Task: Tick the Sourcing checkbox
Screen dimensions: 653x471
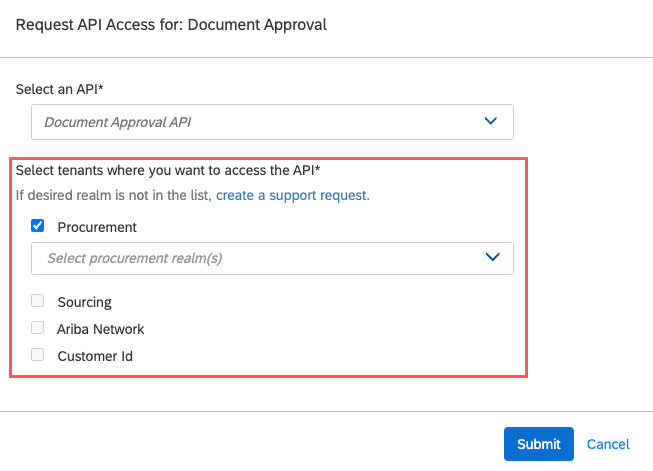Action: [38, 301]
